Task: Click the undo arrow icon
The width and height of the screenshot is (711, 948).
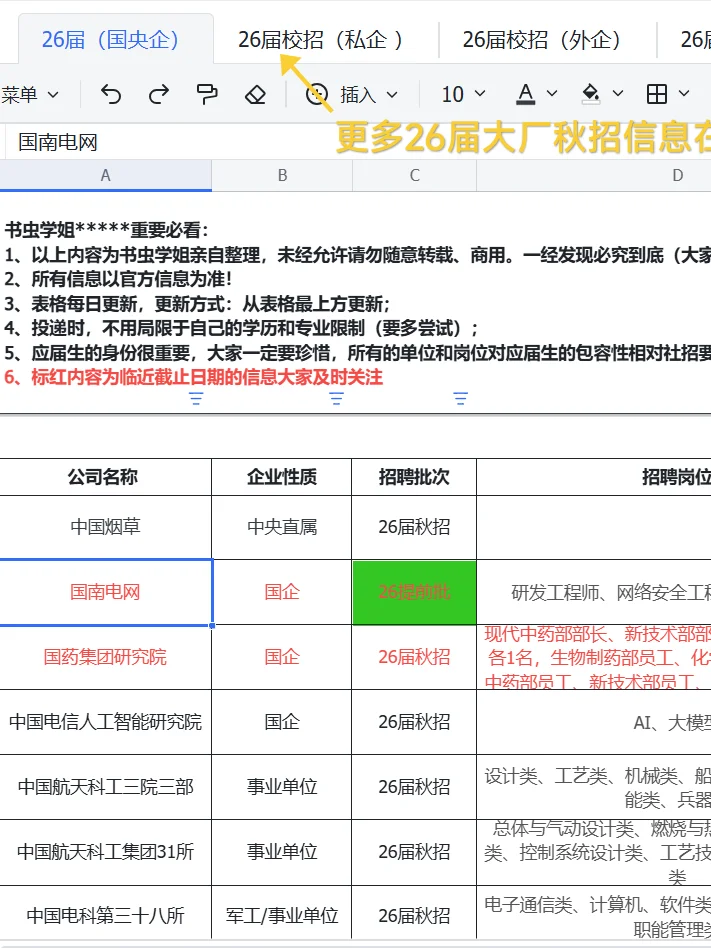Action: click(111, 94)
